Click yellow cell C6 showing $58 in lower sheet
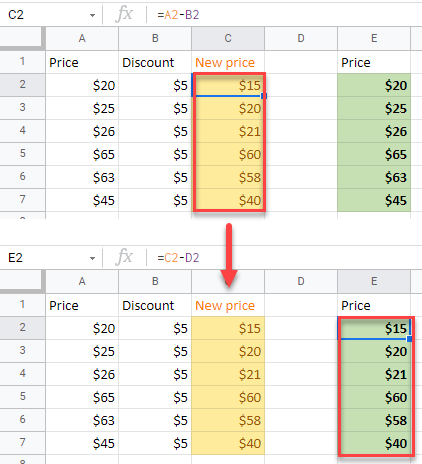Image resolution: width=422 pixels, height=464 pixels. (x=228, y=420)
